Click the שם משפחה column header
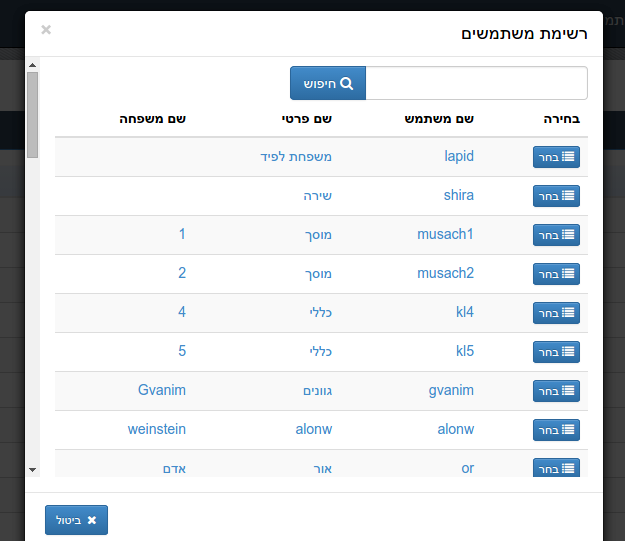Viewport: 625px width, 541px height. pos(152,119)
